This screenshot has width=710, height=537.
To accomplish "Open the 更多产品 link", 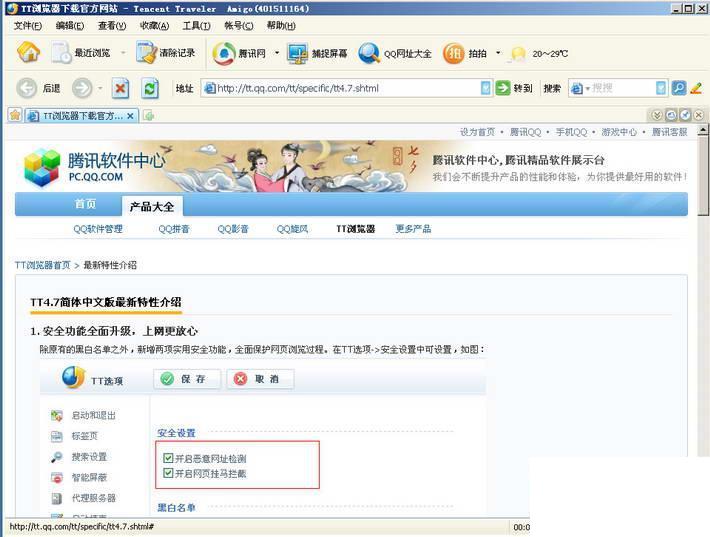I will point(413,229).
